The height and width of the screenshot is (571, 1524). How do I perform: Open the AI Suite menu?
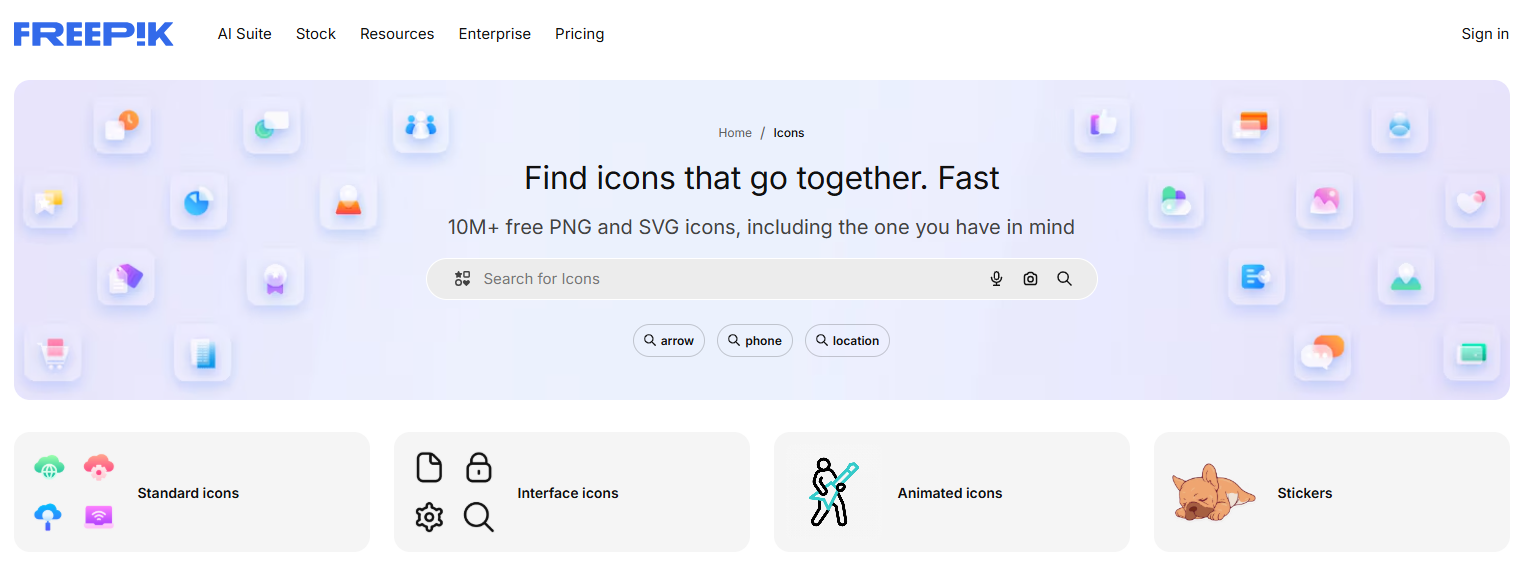[x=245, y=34]
